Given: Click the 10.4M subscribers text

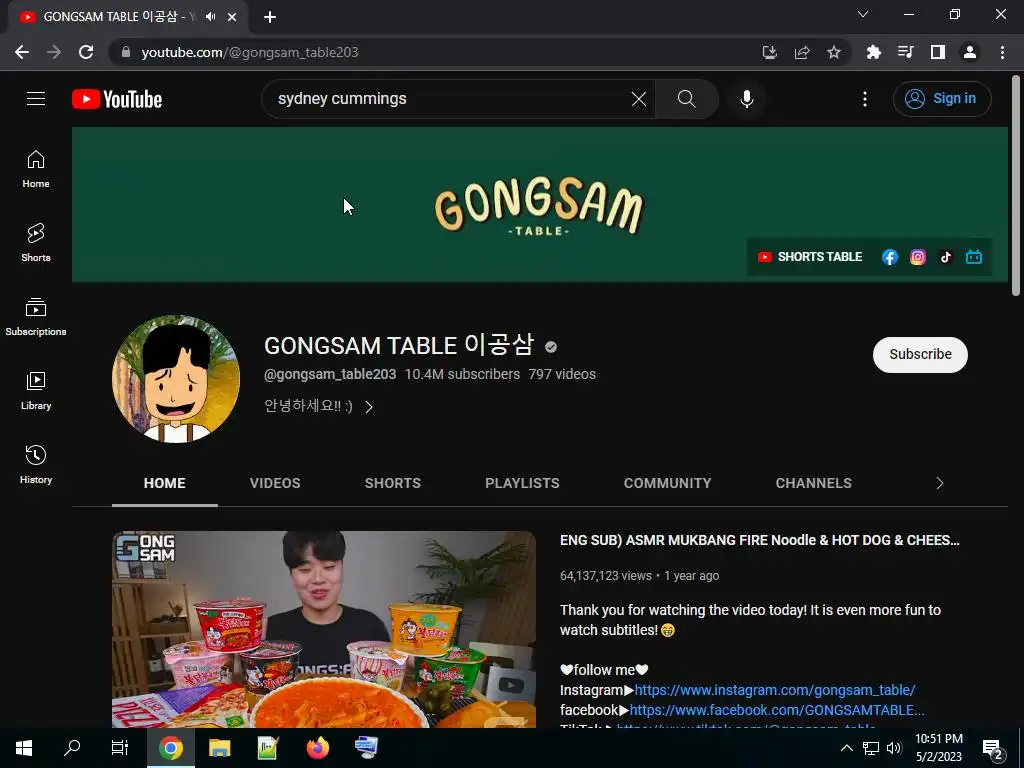Looking at the screenshot, I should click(462, 374).
